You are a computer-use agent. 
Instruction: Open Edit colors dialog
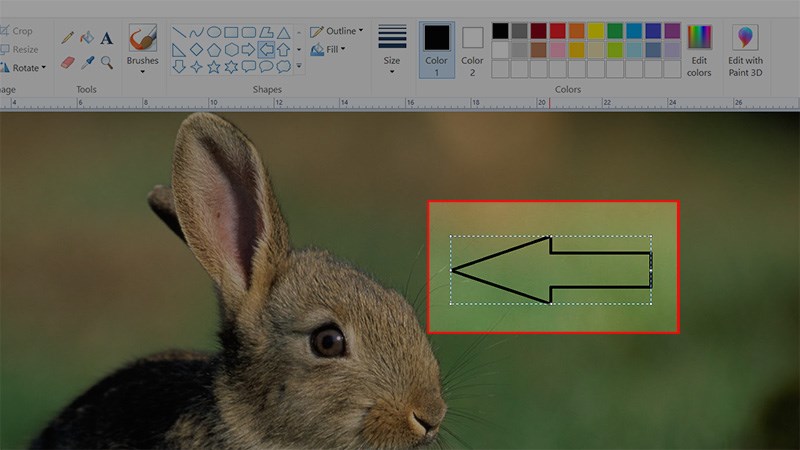pyautogui.click(x=699, y=51)
